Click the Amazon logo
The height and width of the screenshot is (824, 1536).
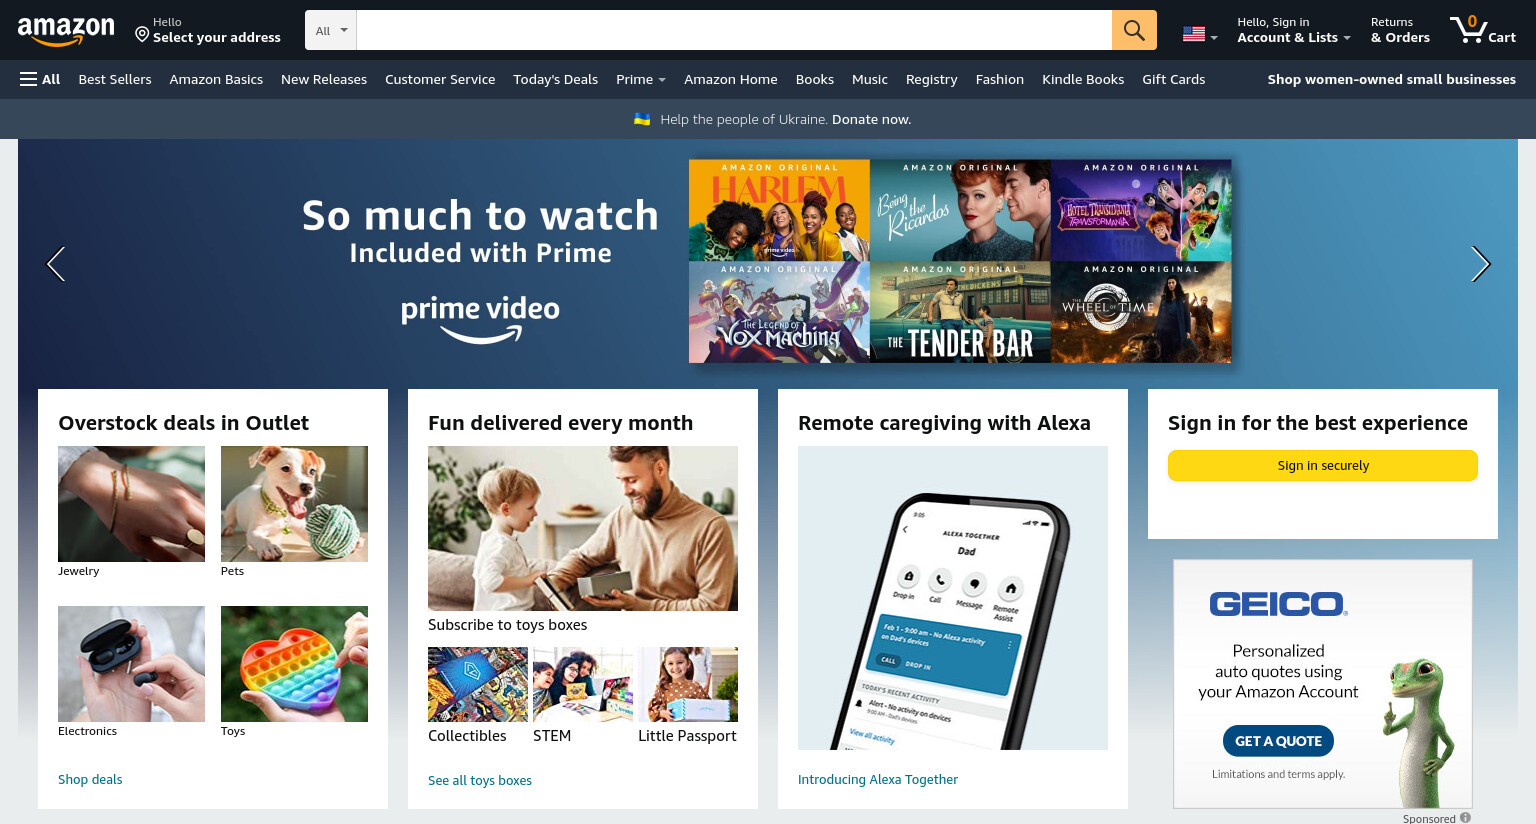pyautogui.click(x=66, y=31)
